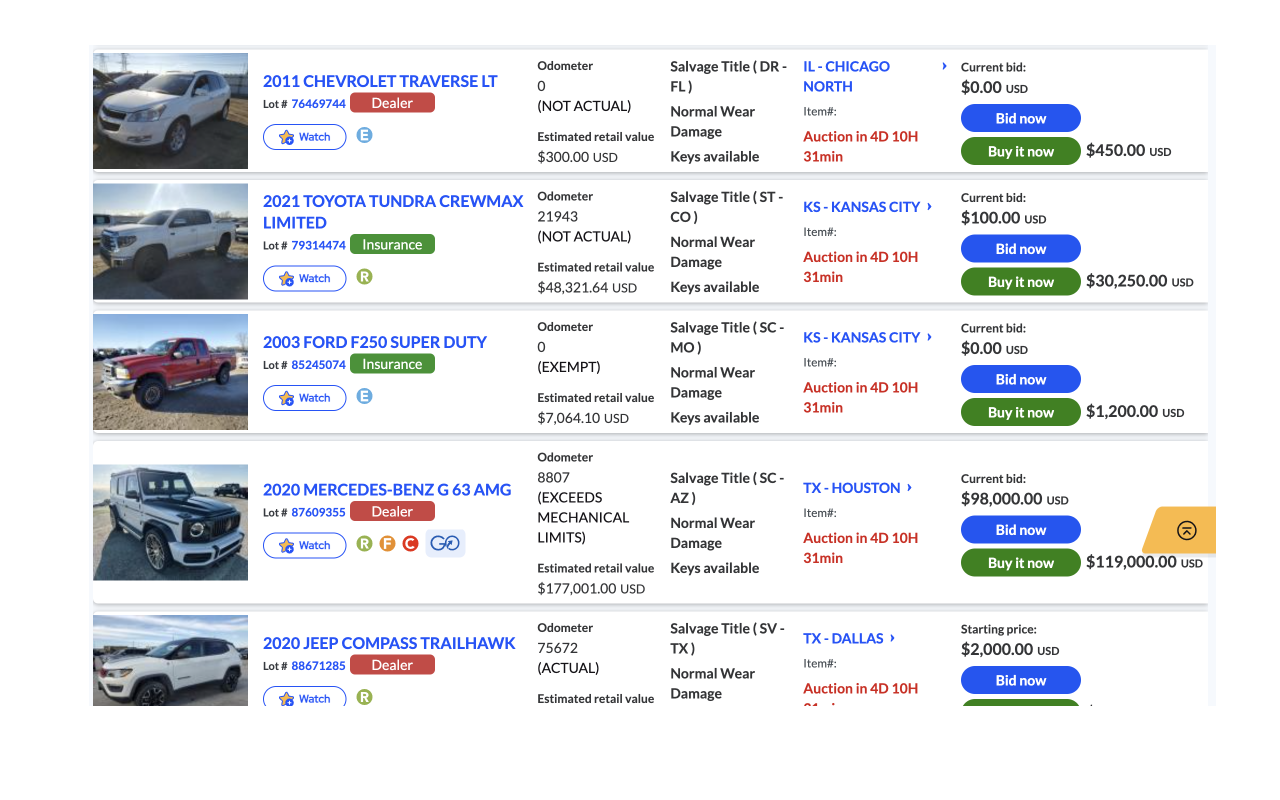Click the orange F icon on Mercedes-Benz listing
Screen dimensions: 1280x800
click(x=387, y=544)
